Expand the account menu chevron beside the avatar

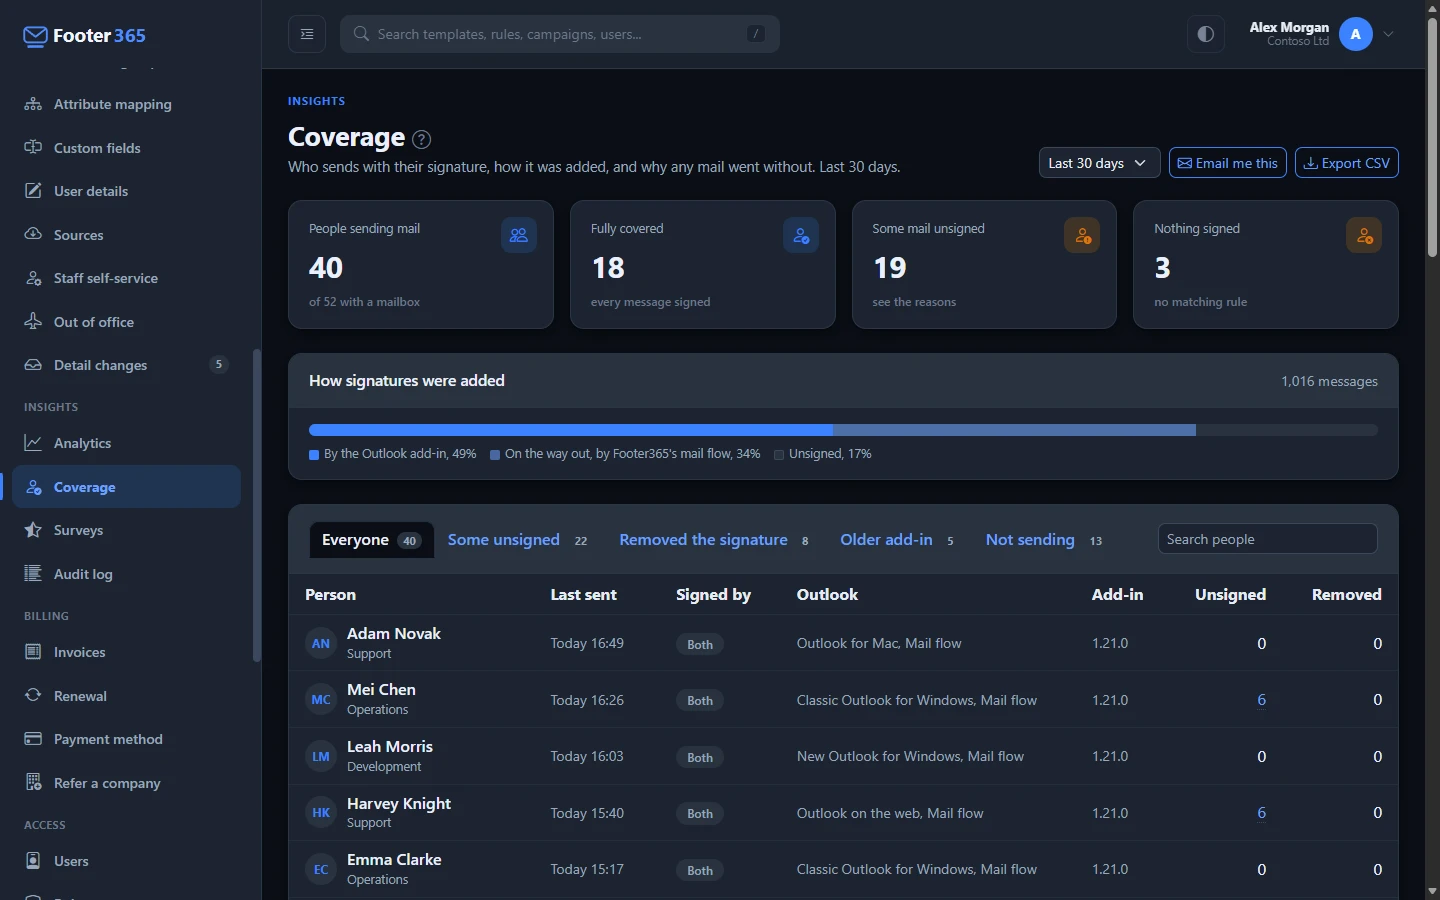(1388, 34)
